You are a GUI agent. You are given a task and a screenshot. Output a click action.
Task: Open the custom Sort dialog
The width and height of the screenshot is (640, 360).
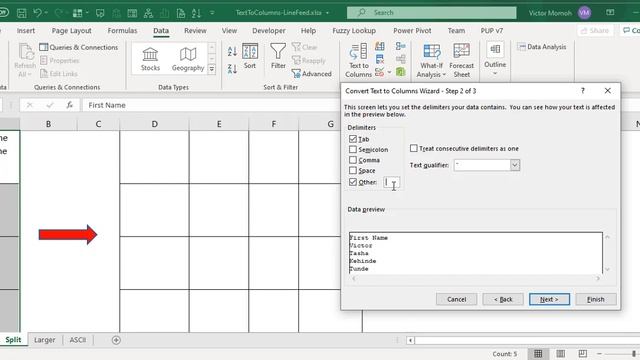[x=250, y=56]
